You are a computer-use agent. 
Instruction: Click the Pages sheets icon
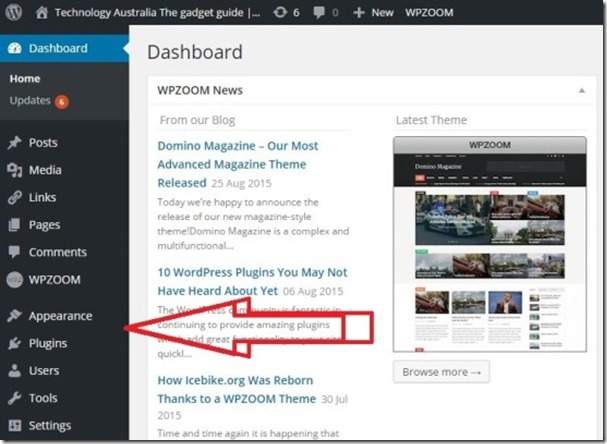point(14,225)
